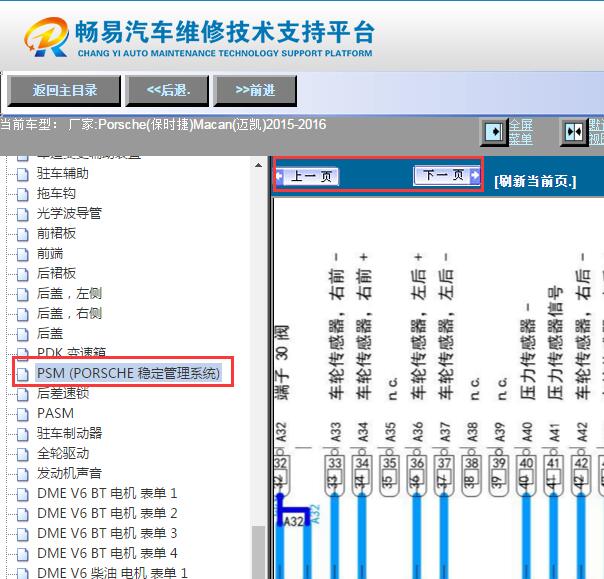604x579 pixels.
Task: Select 前端 in the tree
Action: pos(50,253)
